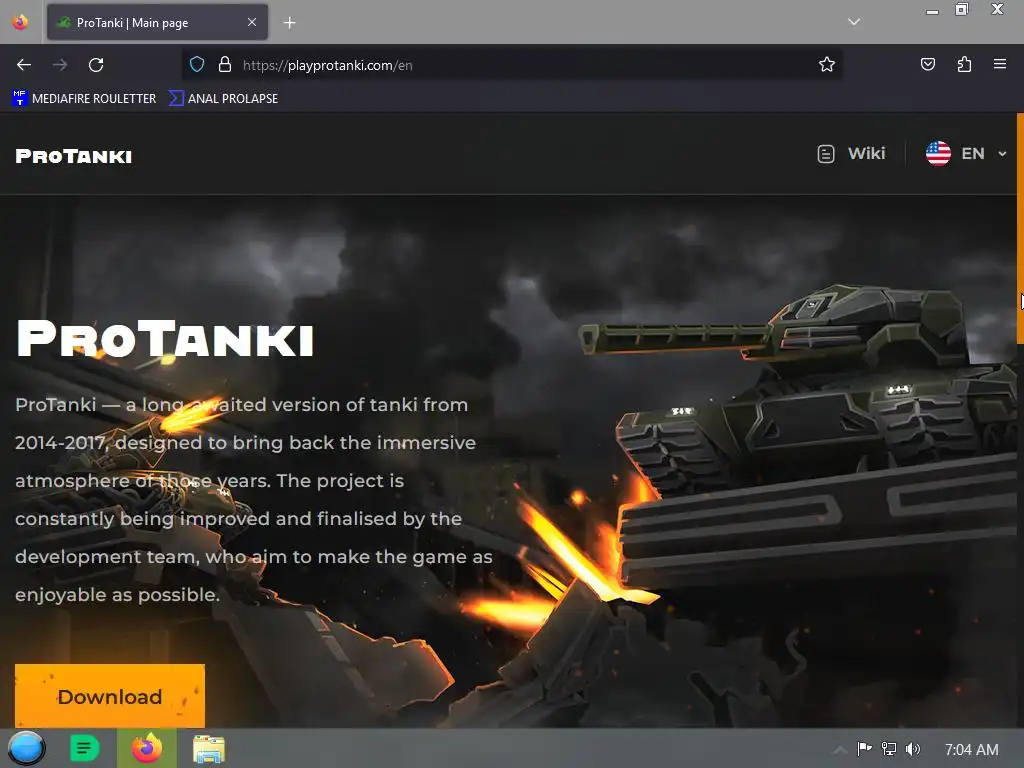
Task: Restore down the Firefox window
Action: [962, 9]
